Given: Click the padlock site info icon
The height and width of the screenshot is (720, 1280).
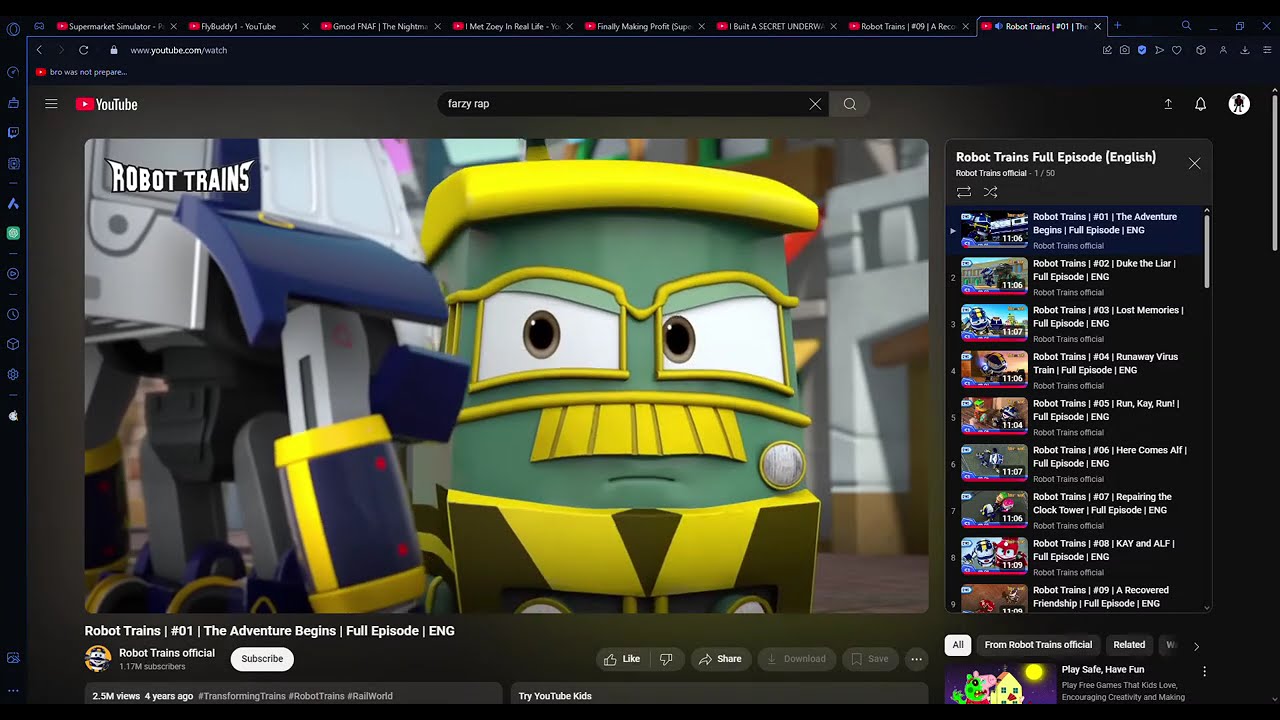Looking at the screenshot, I should tap(113, 50).
